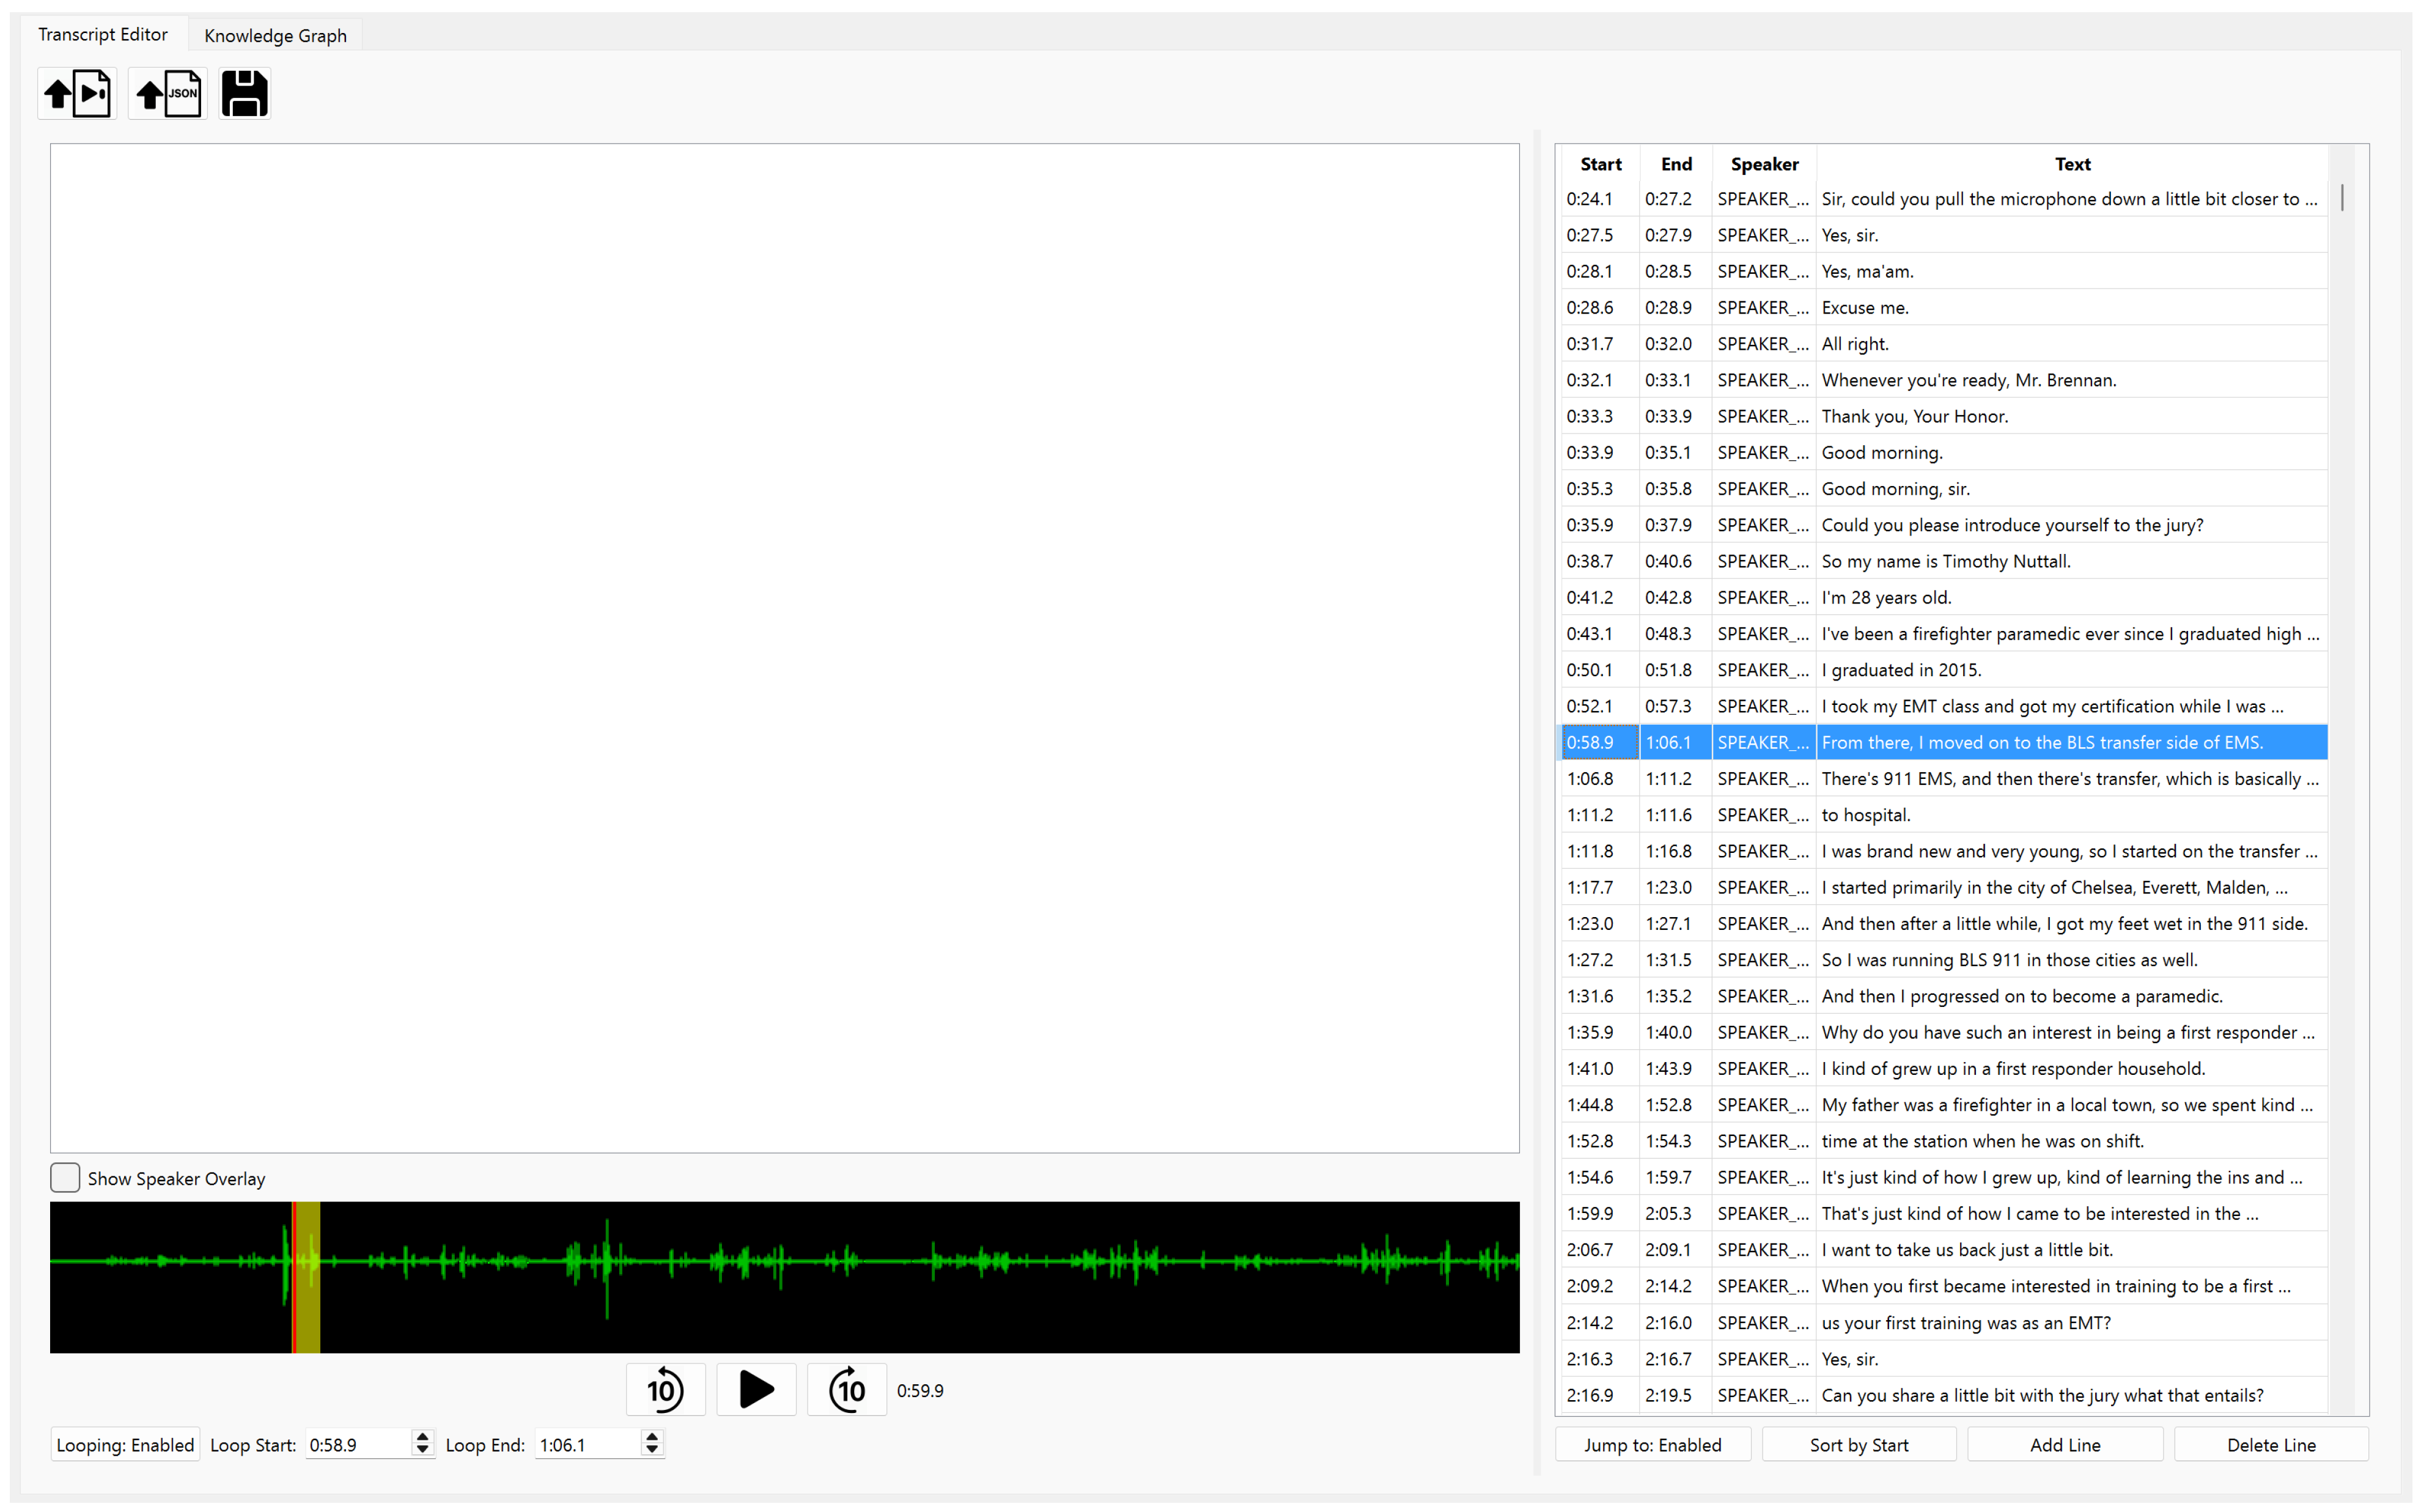Click the Sort by Start button
This screenshot has width=2421, height=1512.
[1858, 1444]
